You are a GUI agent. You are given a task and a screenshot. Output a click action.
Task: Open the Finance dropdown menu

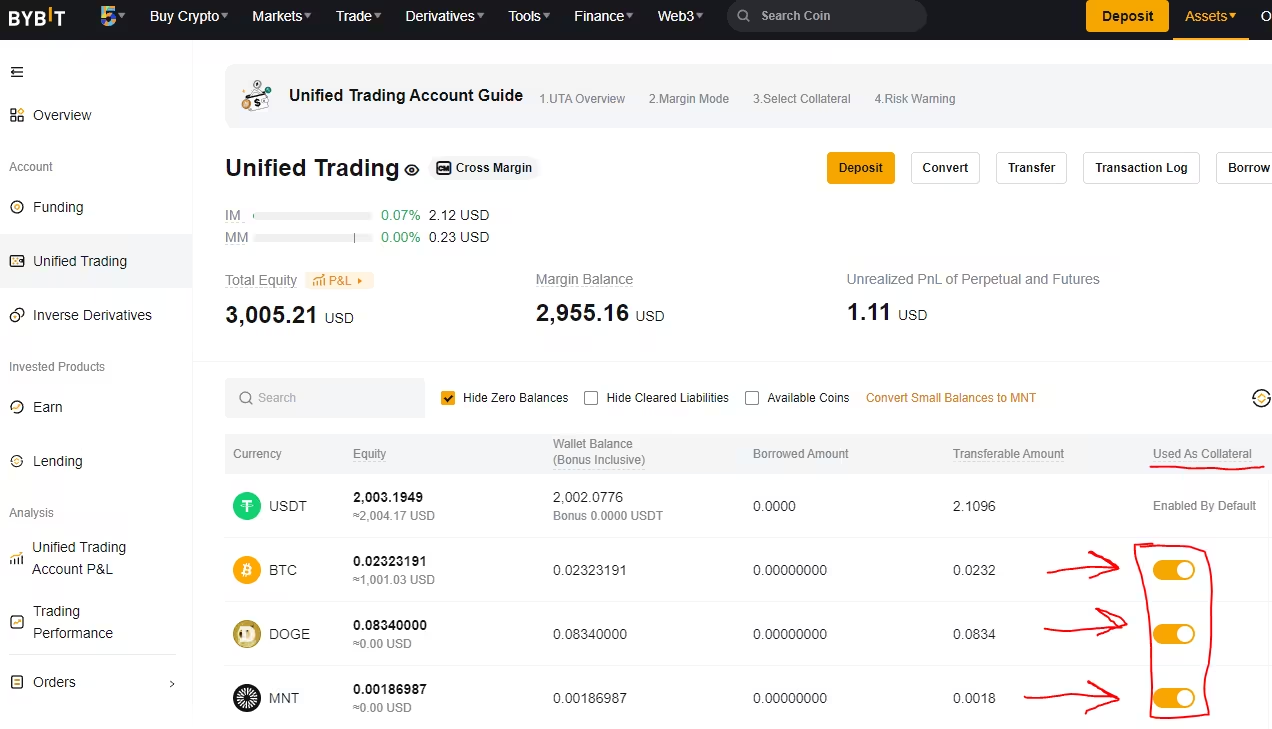[x=604, y=16]
